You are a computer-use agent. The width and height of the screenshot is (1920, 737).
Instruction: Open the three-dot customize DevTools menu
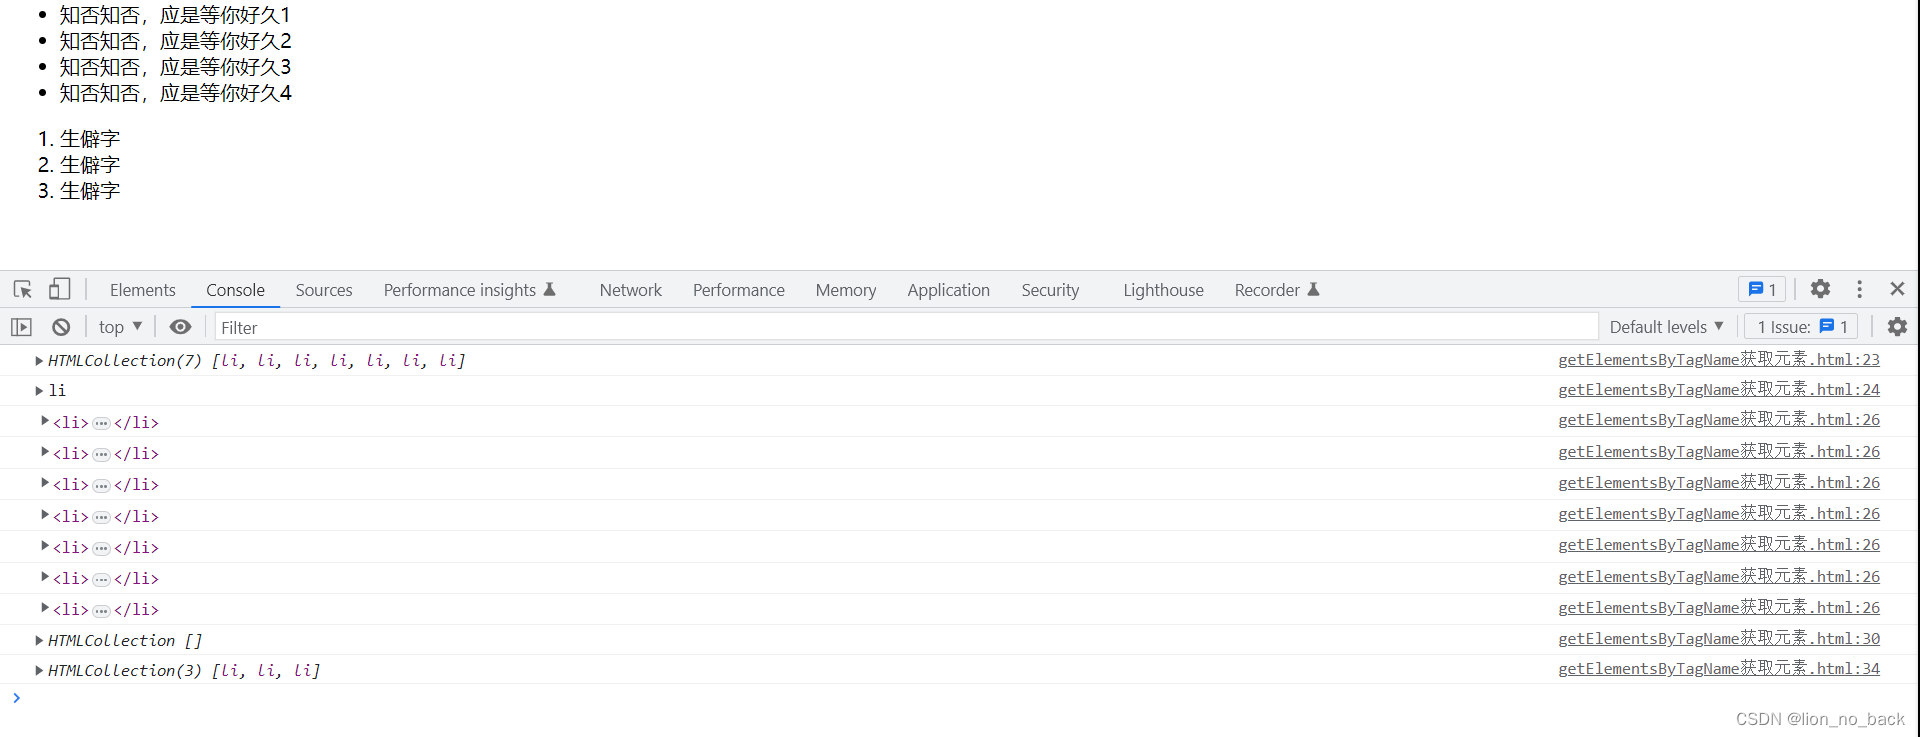[1859, 289]
